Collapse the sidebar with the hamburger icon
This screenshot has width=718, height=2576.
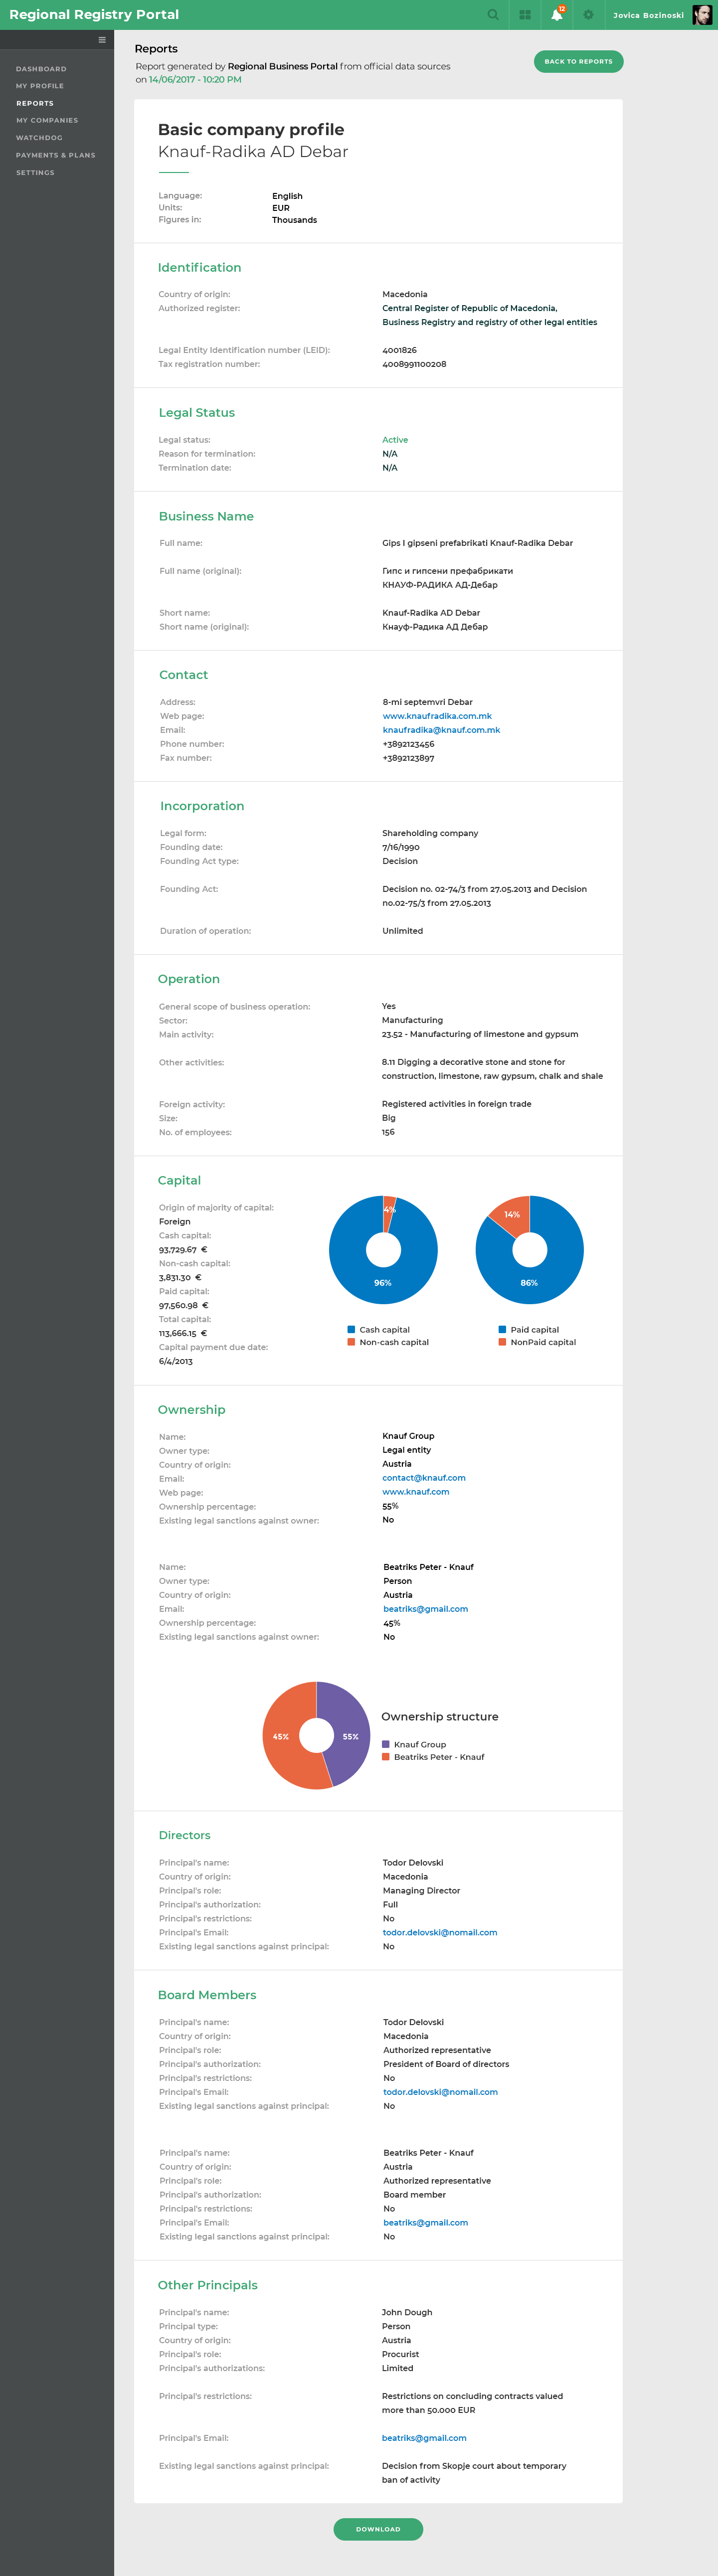[x=102, y=40]
